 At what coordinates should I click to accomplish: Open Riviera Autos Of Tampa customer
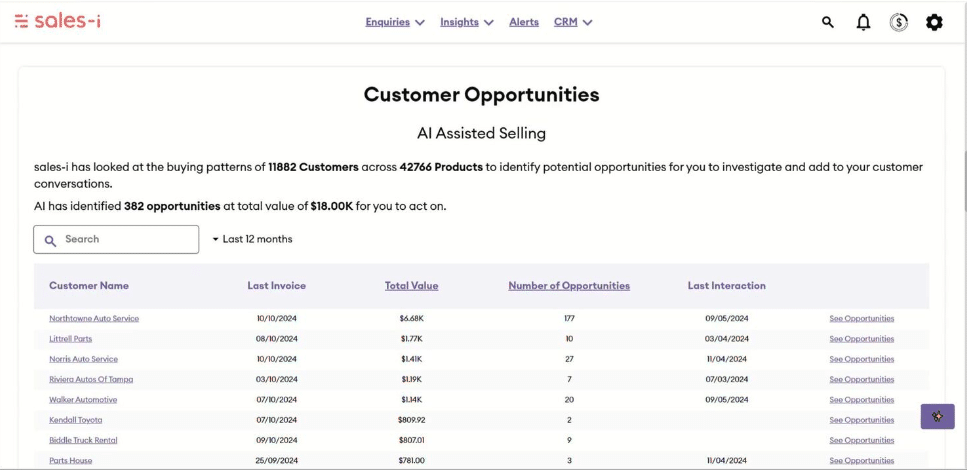[x=91, y=379]
